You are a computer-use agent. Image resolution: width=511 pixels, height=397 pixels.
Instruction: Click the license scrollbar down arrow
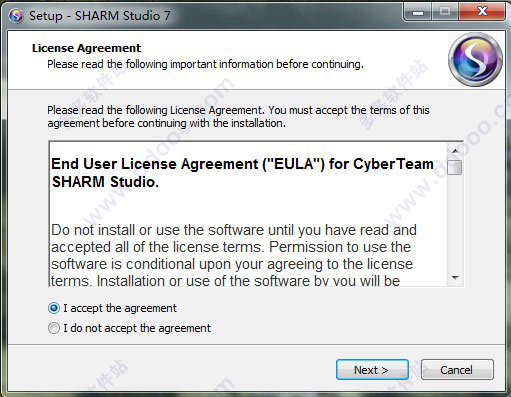point(455,277)
